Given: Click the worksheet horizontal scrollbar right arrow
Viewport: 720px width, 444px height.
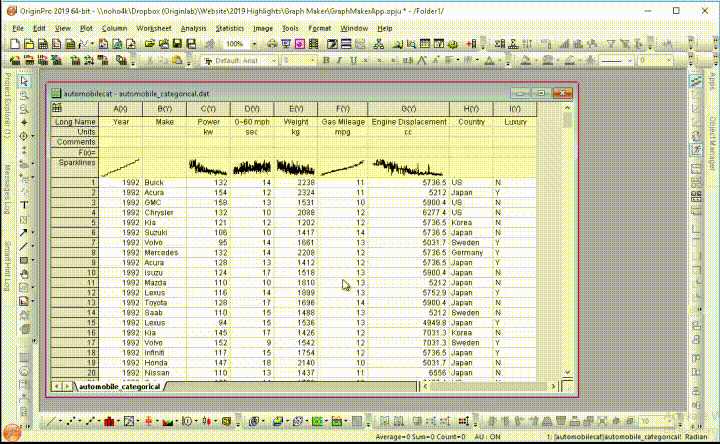Looking at the screenshot, I should click(x=553, y=387).
